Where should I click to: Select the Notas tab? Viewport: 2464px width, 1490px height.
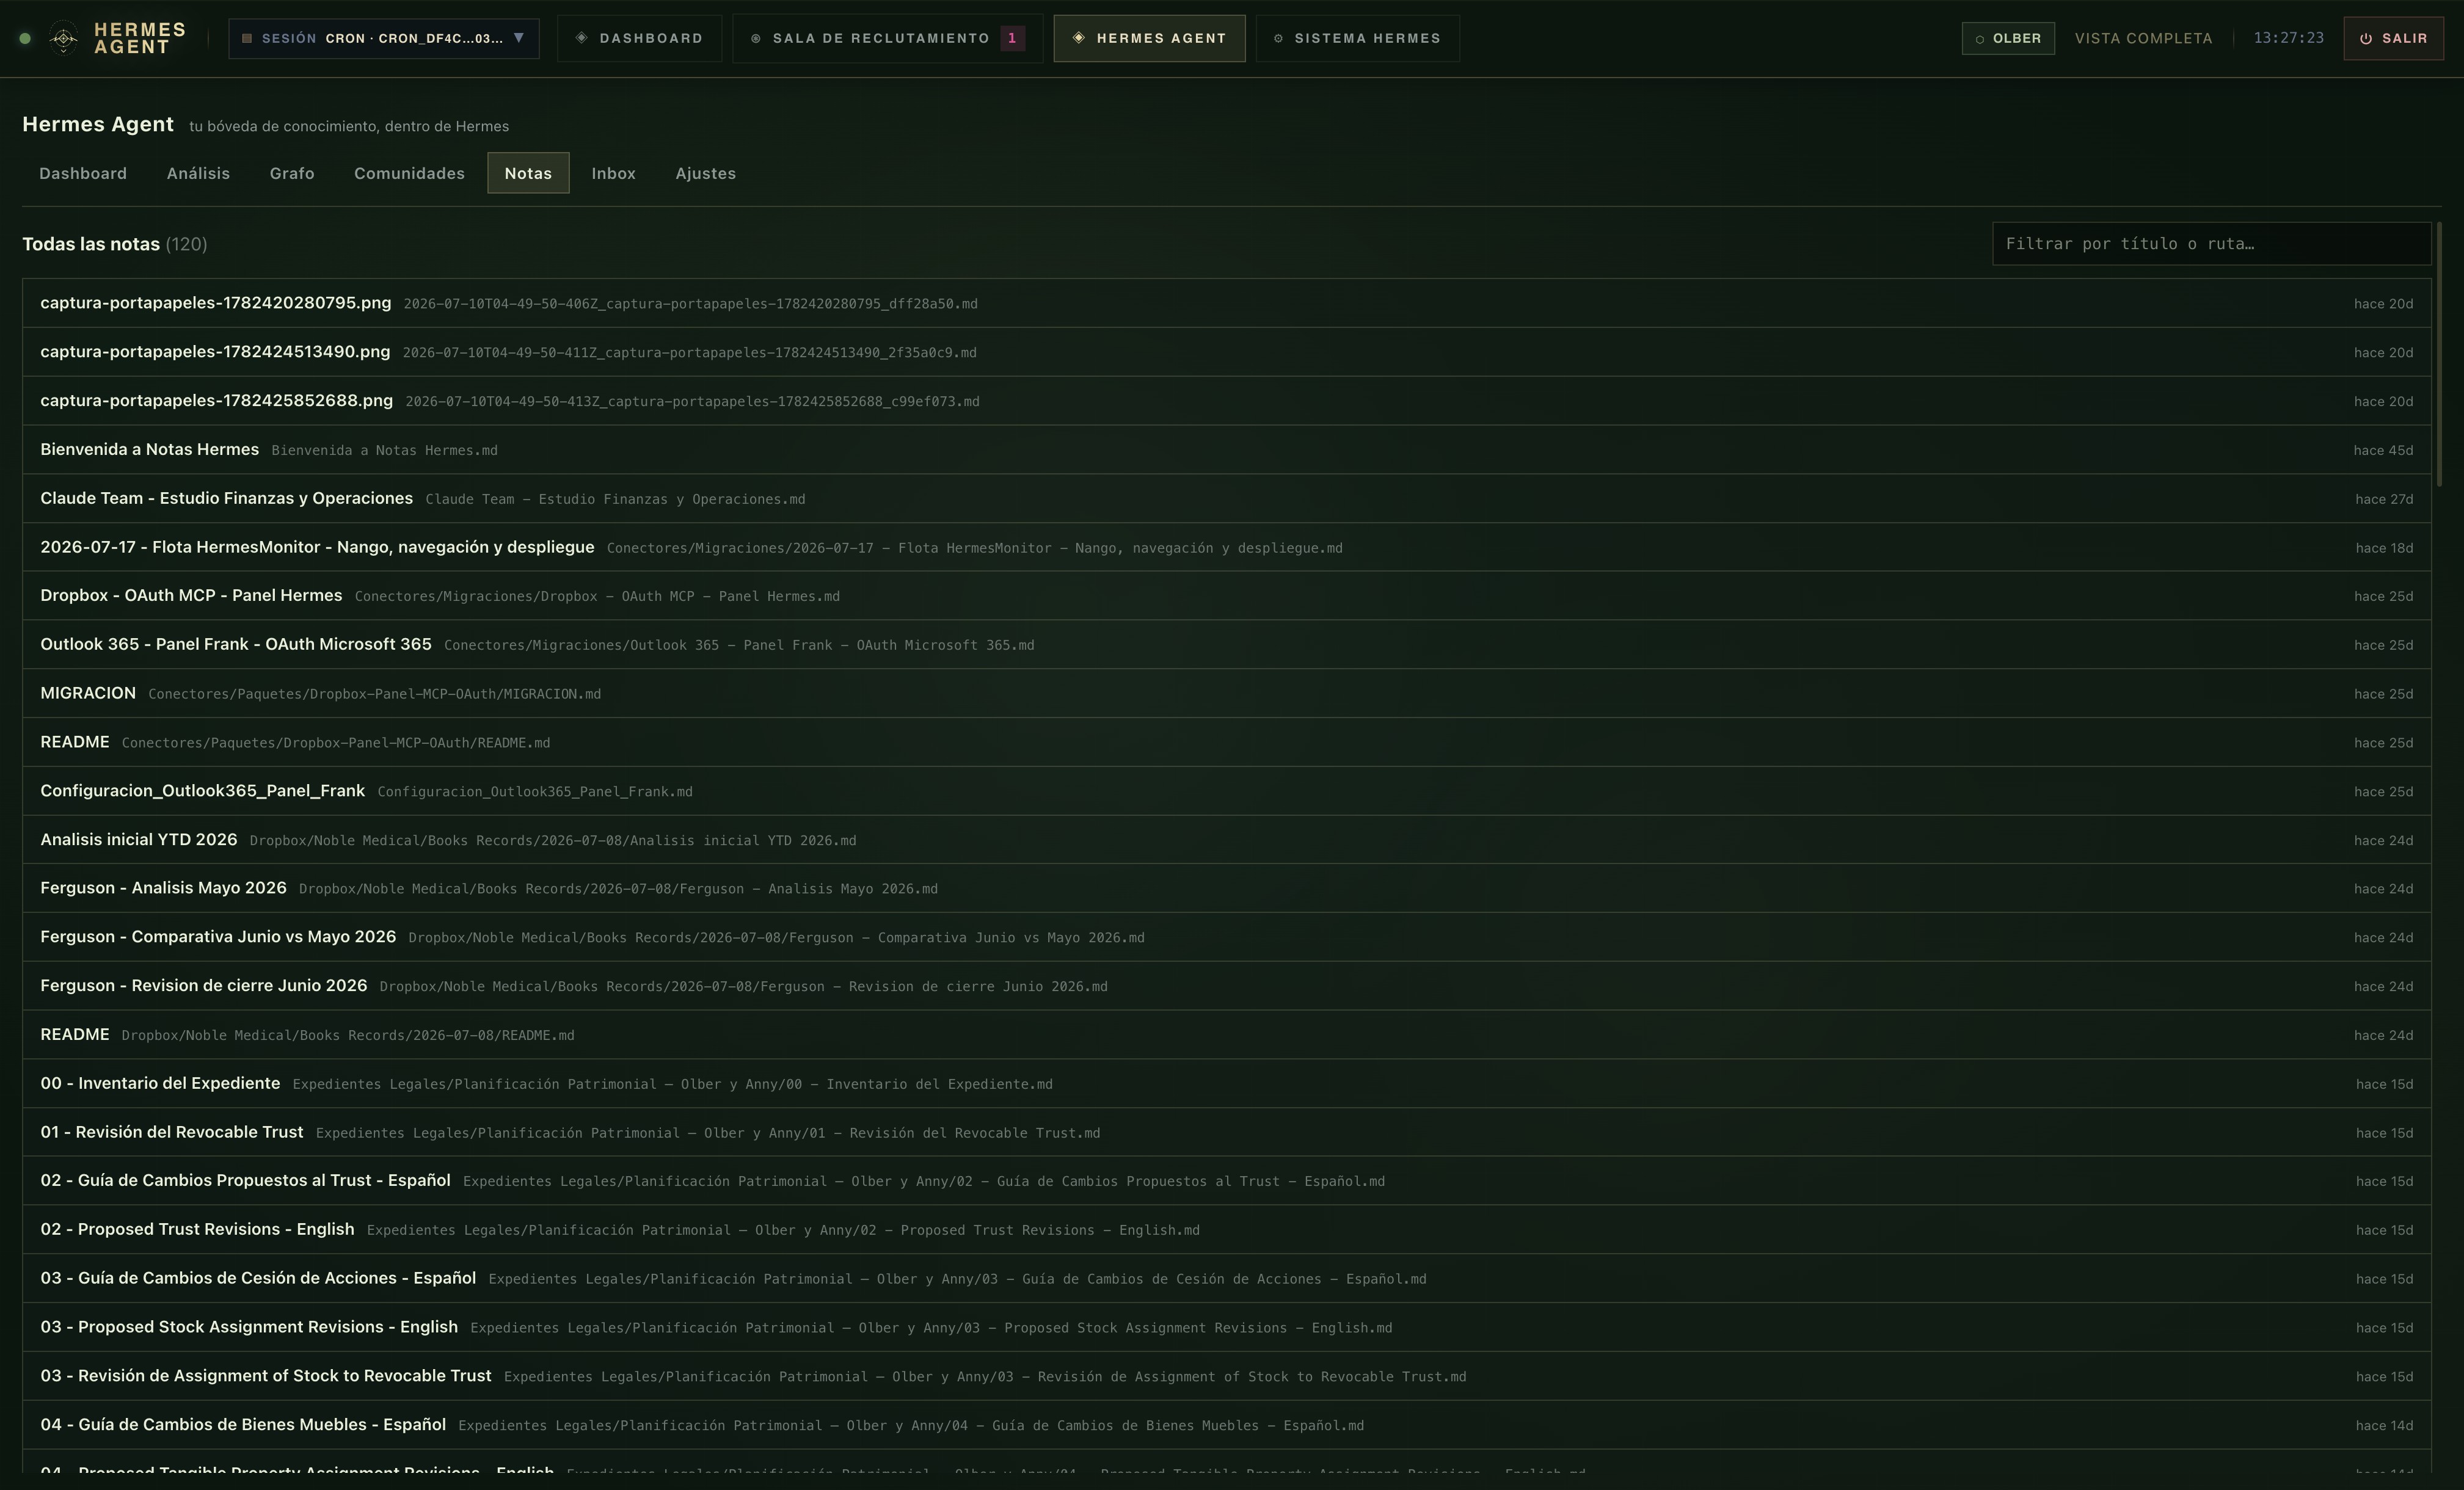point(528,173)
